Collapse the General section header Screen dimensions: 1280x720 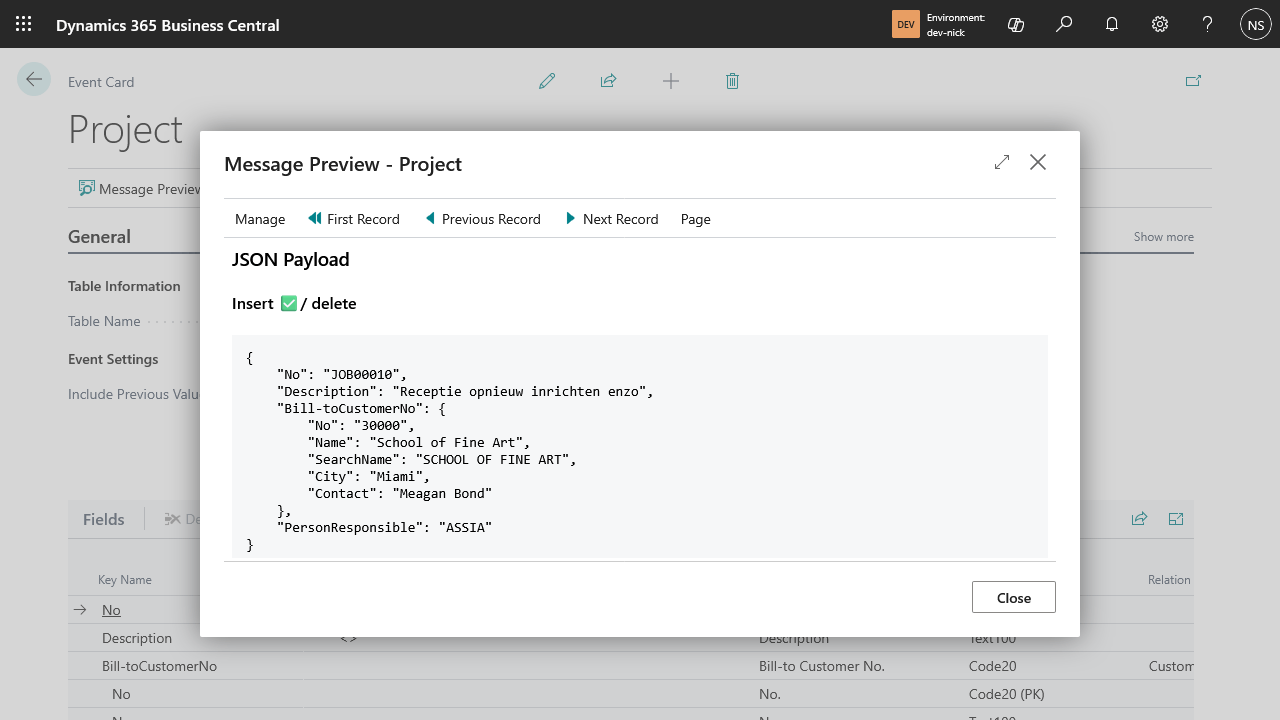pos(99,237)
